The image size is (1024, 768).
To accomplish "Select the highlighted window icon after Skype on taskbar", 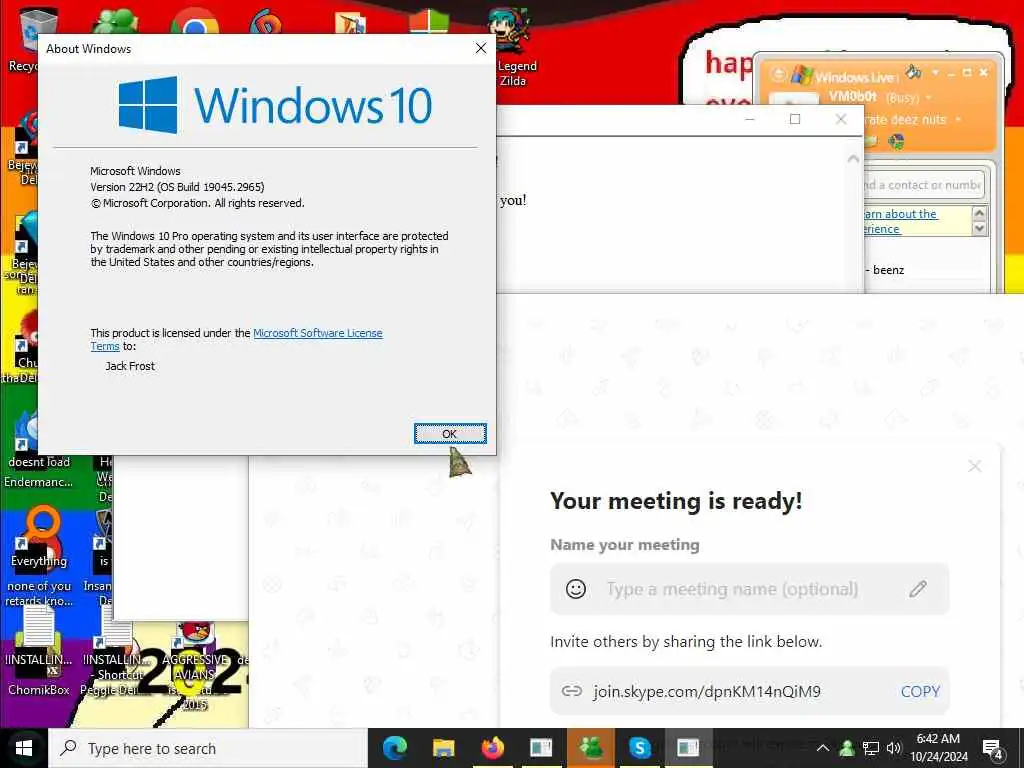I will click(688, 748).
